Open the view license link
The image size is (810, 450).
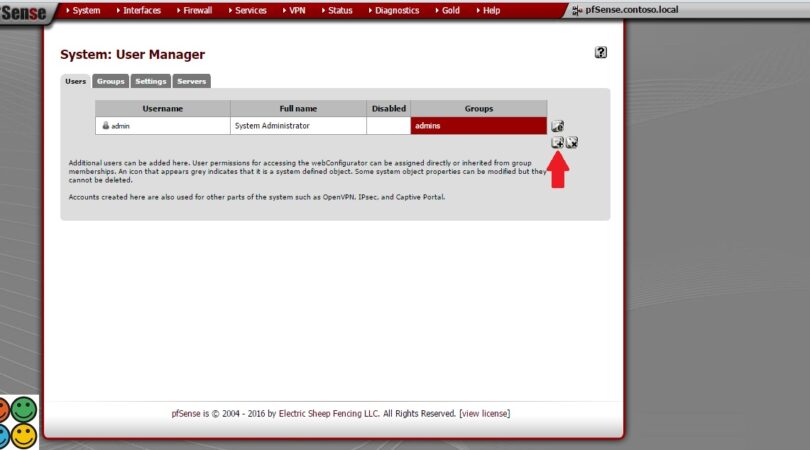(485, 413)
